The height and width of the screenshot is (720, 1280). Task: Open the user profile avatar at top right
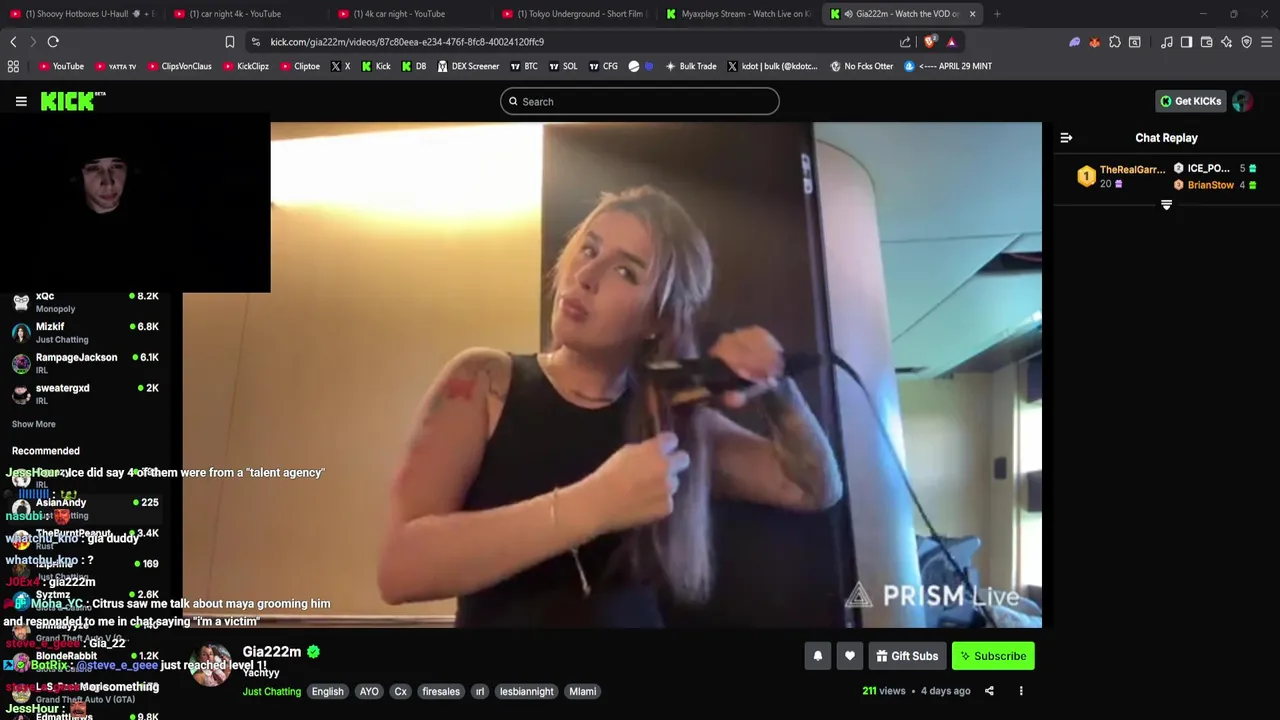[1243, 101]
